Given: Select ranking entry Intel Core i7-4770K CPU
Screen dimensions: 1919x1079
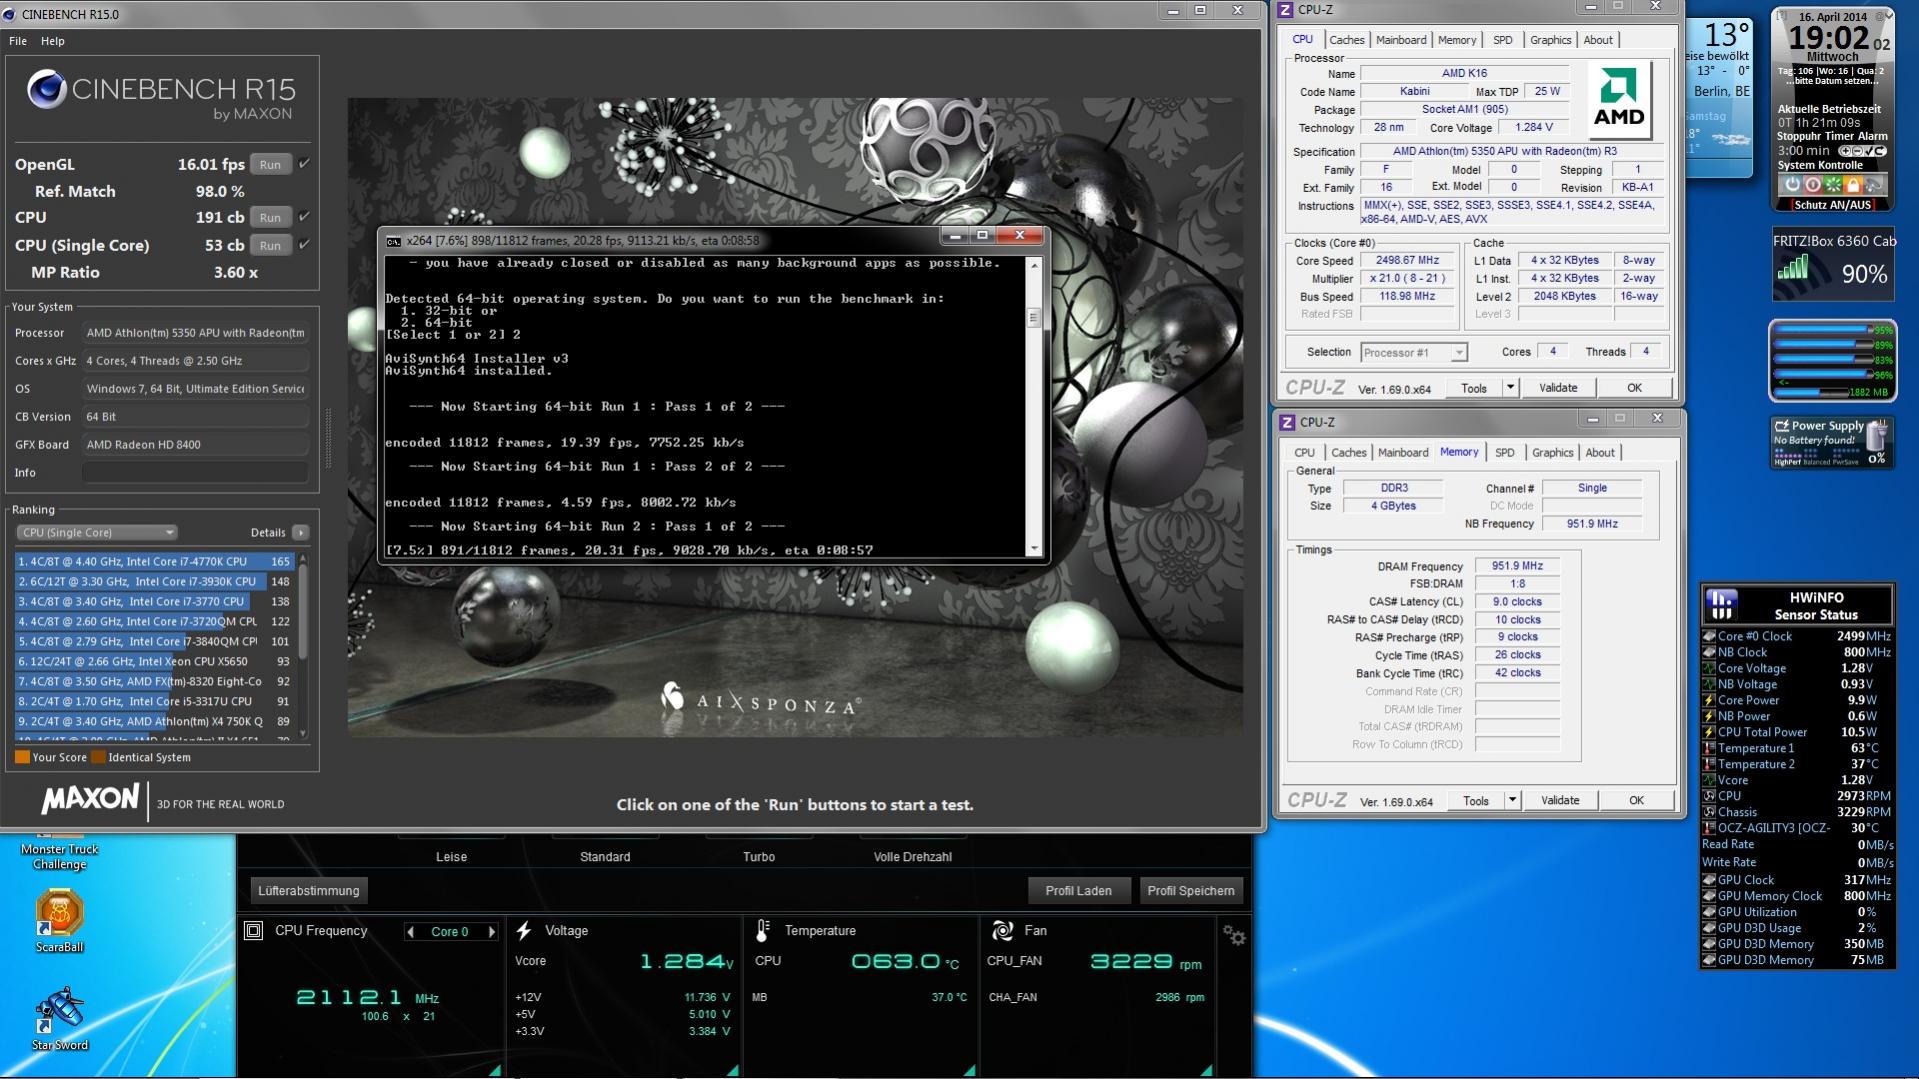Looking at the screenshot, I should point(153,561).
